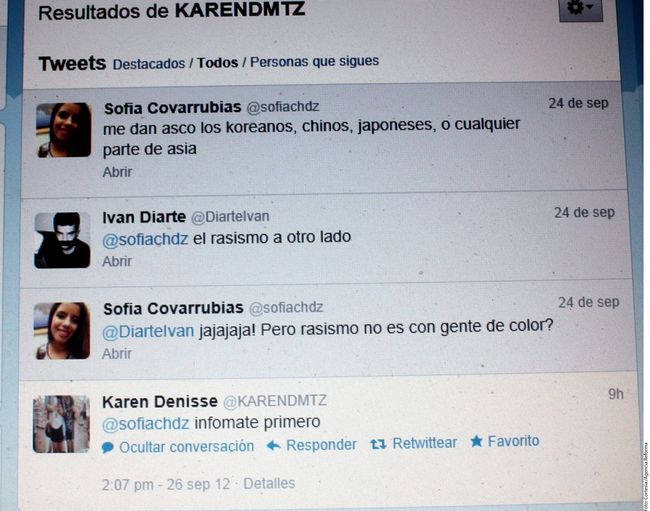Open Detalles of Karen Denisse's tweet
This screenshot has height=511, width=650.
pyautogui.click(x=269, y=483)
